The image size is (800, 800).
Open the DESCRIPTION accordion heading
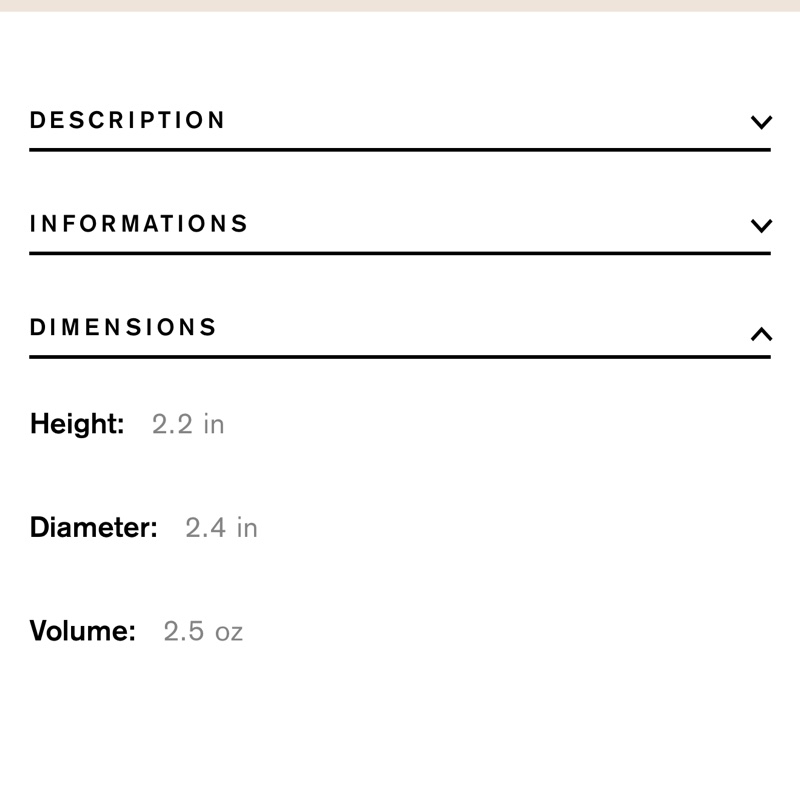128,121
